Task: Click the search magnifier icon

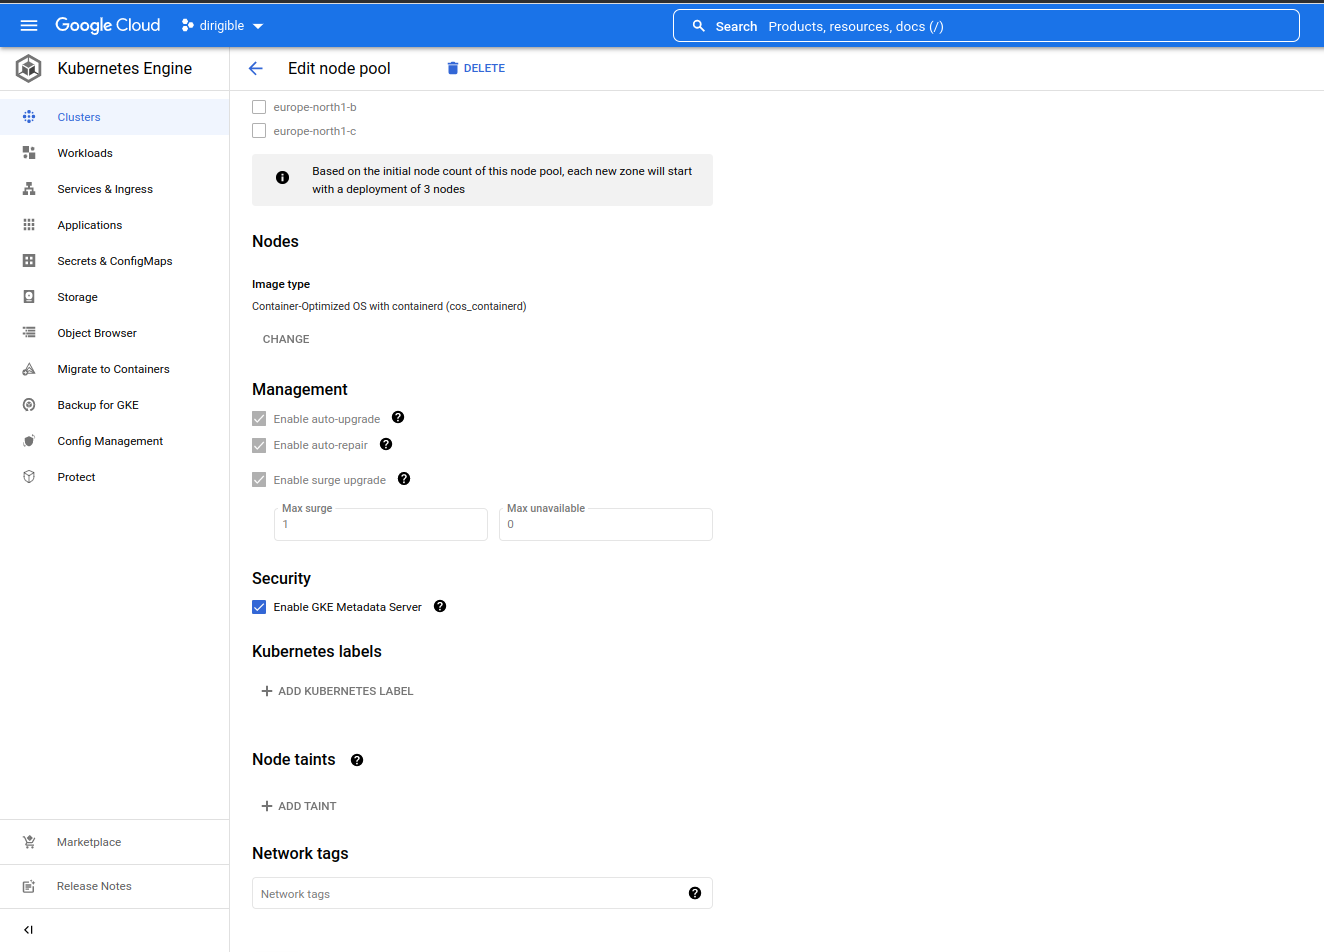Action: pos(699,26)
